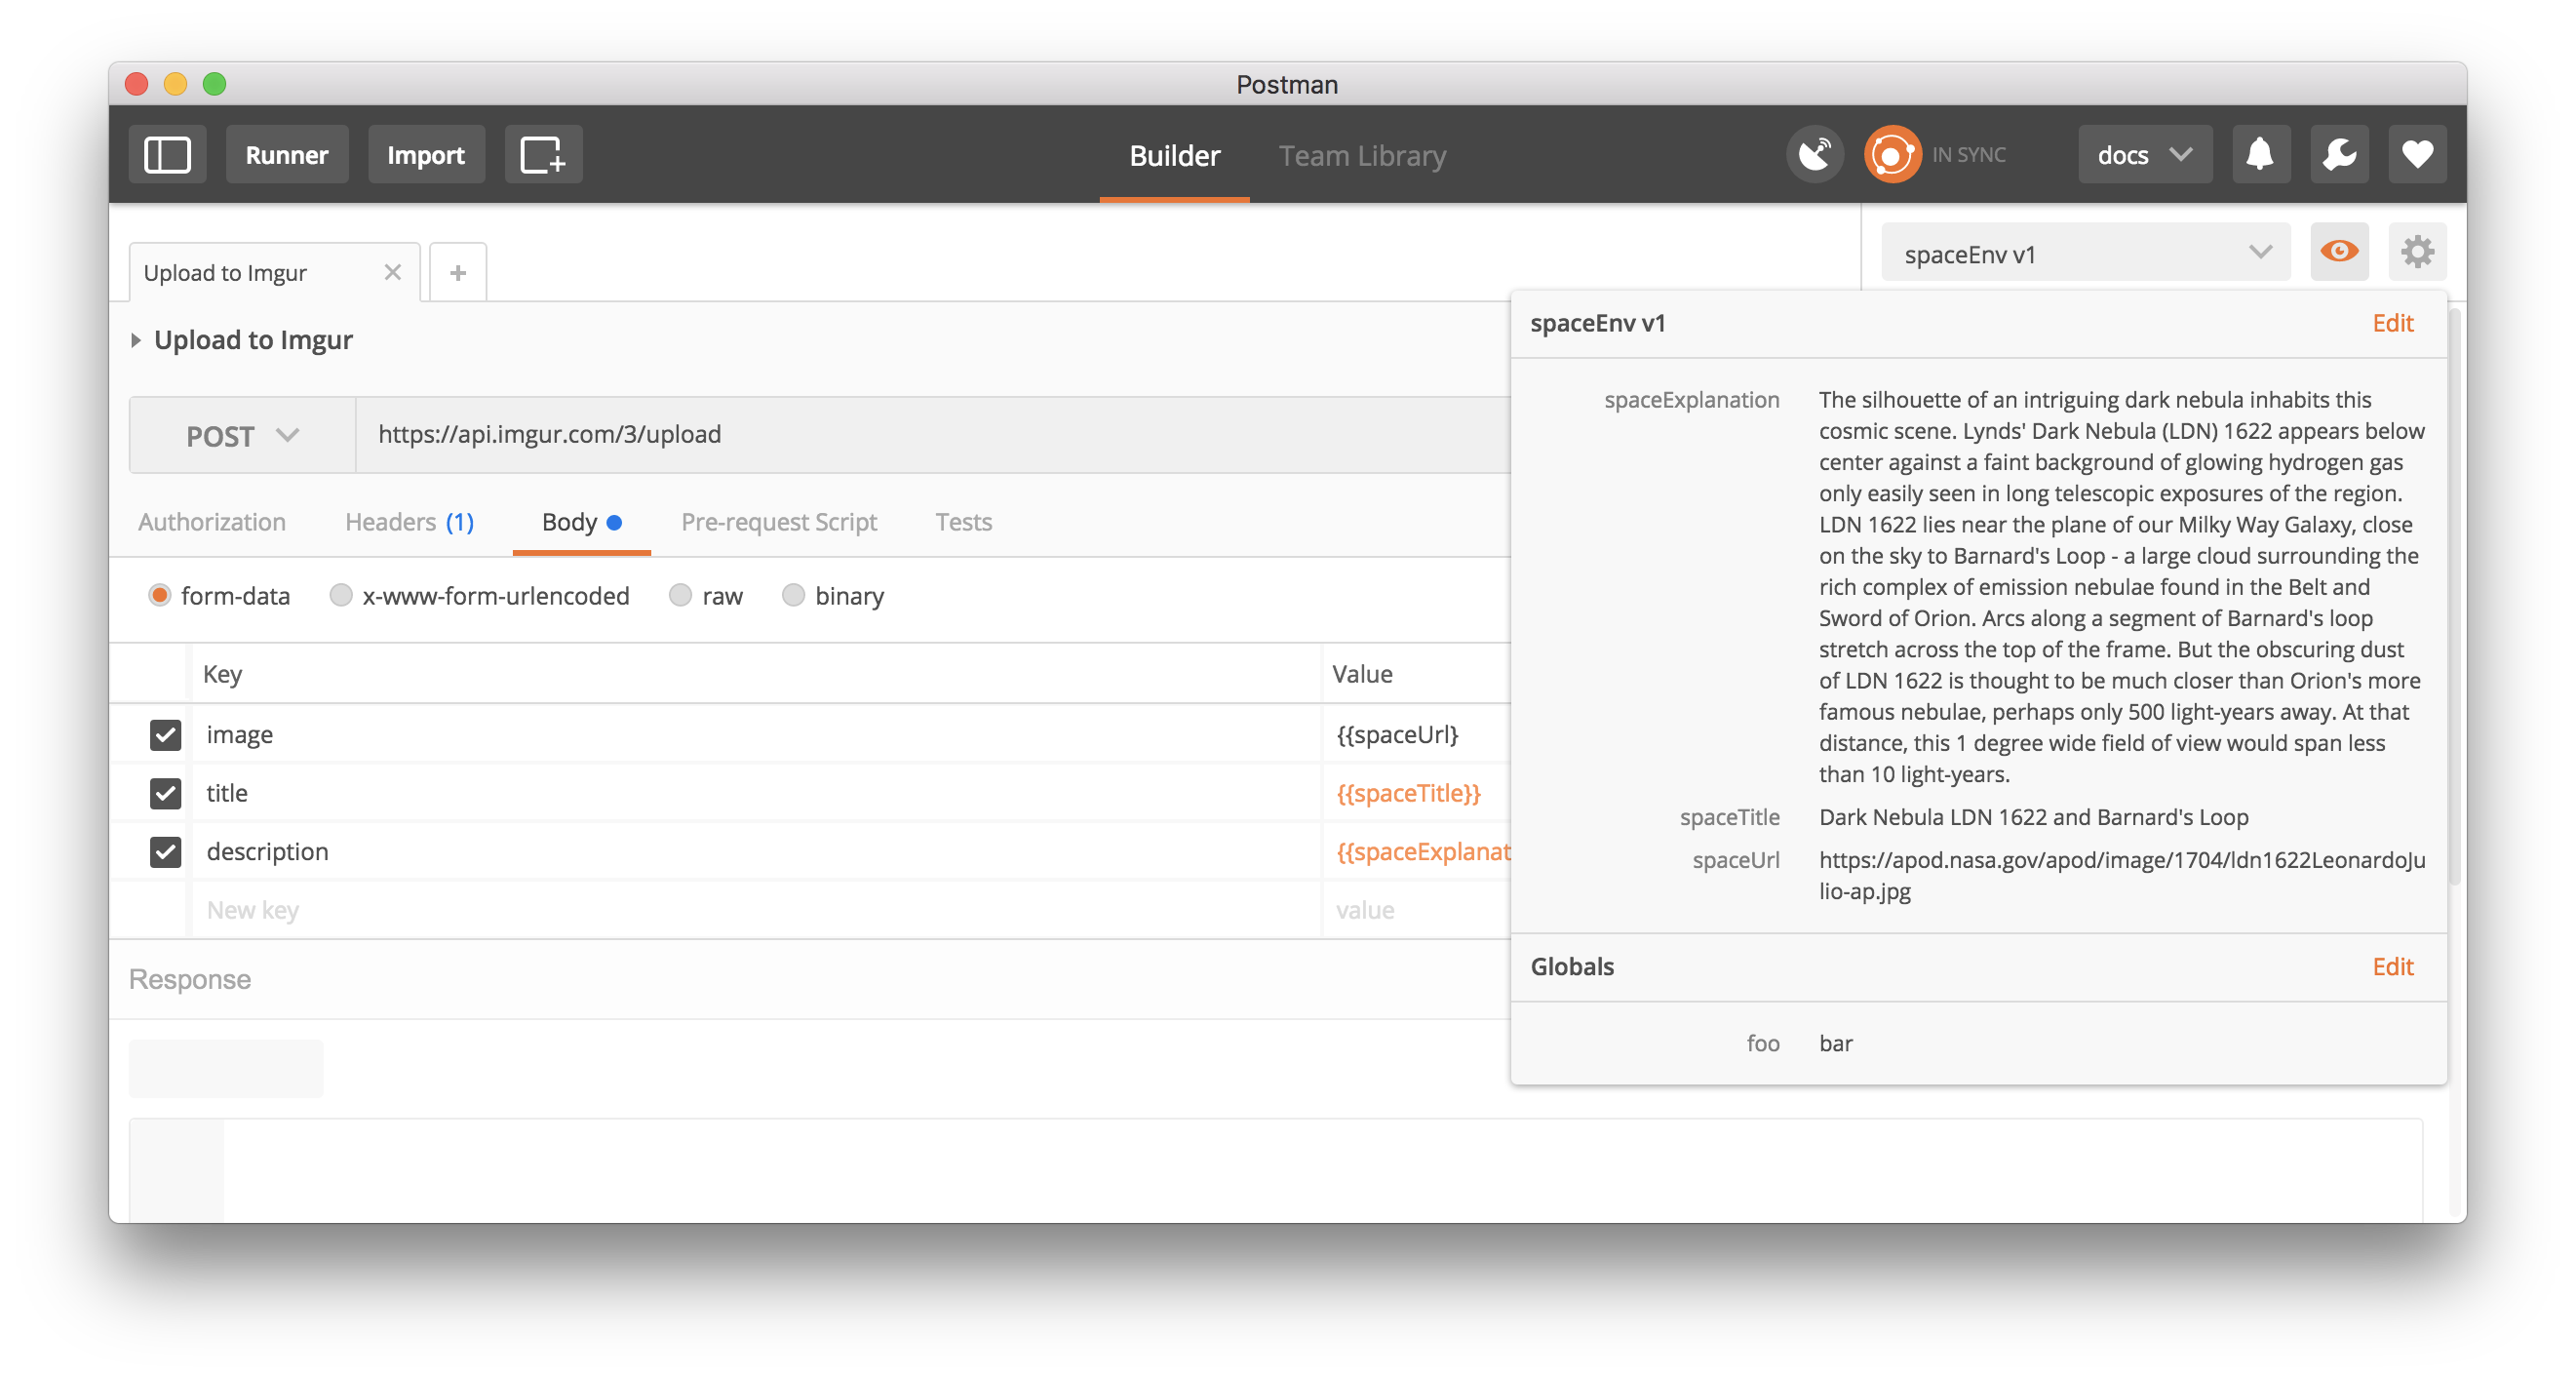Click the New key input field

pyautogui.click(x=756, y=910)
